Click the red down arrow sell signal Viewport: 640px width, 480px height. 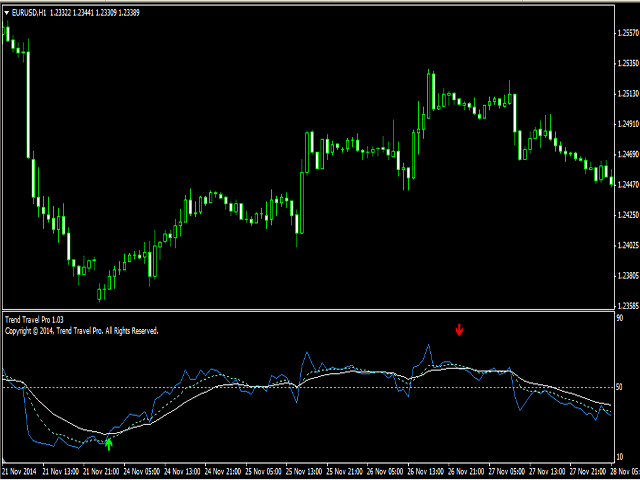(459, 330)
